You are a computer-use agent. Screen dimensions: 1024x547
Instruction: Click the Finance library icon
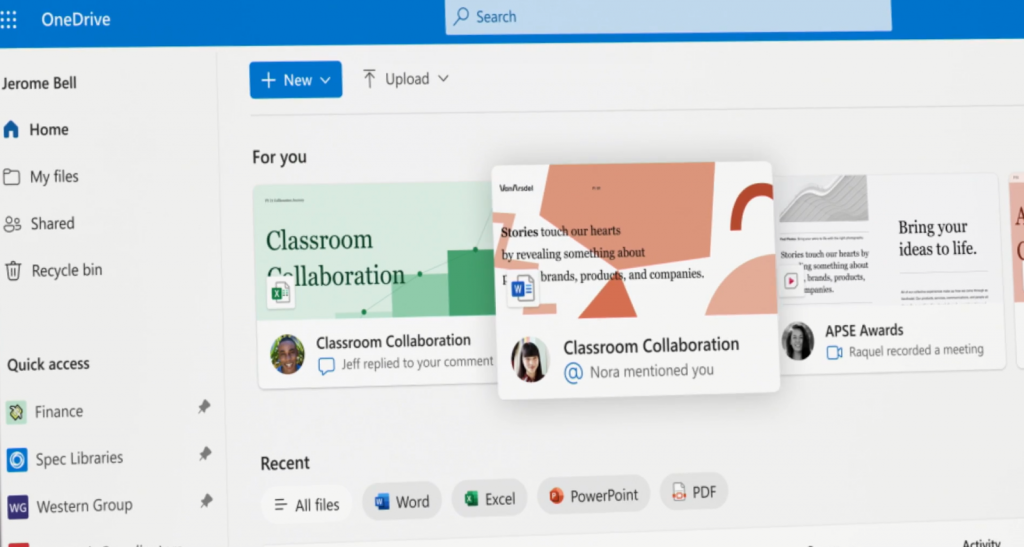pos(16,412)
